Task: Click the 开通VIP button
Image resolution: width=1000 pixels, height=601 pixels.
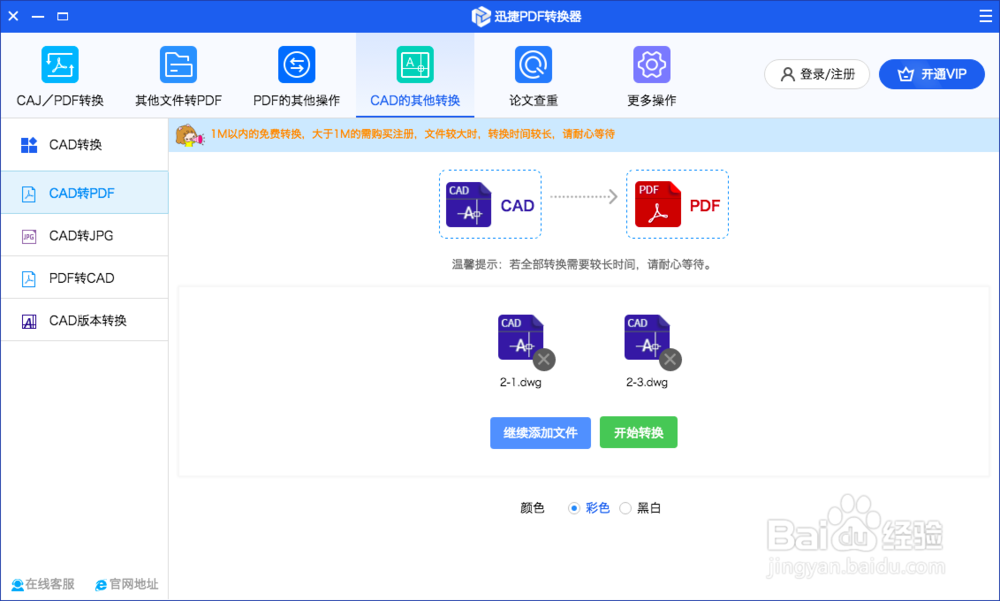Action: click(932, 74)
